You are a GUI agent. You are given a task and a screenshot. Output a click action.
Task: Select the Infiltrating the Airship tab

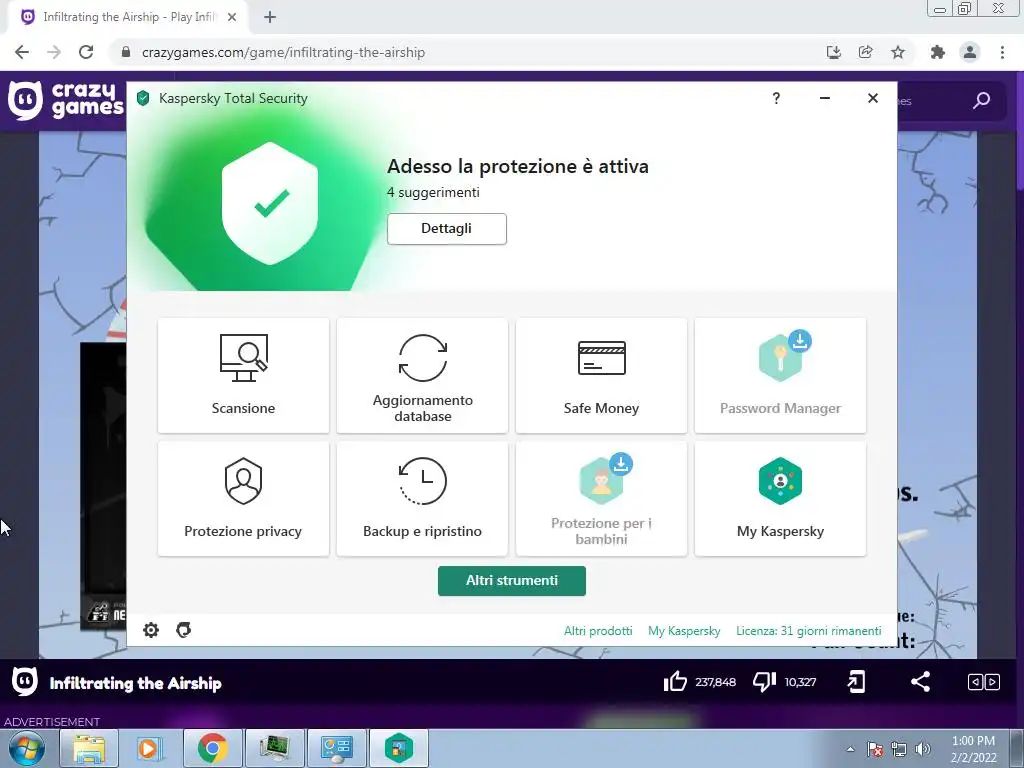point(127,17)
